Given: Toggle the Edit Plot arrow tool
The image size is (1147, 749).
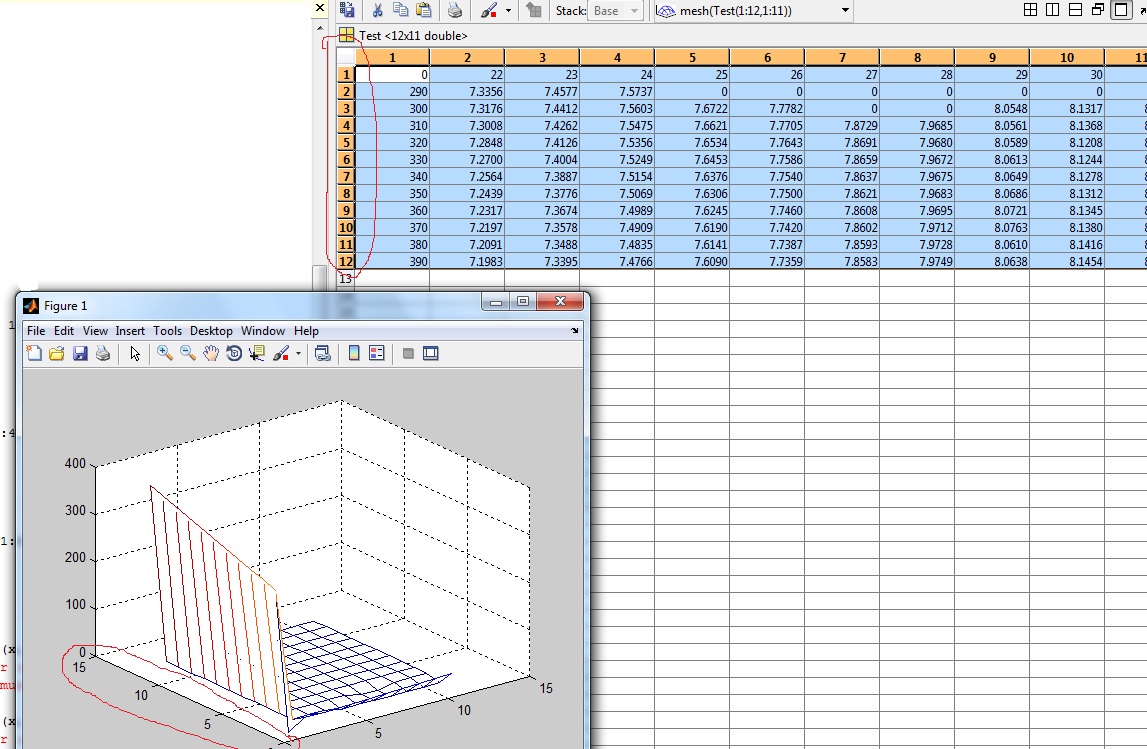Looking at the screenshot, I should pos(135,353).
